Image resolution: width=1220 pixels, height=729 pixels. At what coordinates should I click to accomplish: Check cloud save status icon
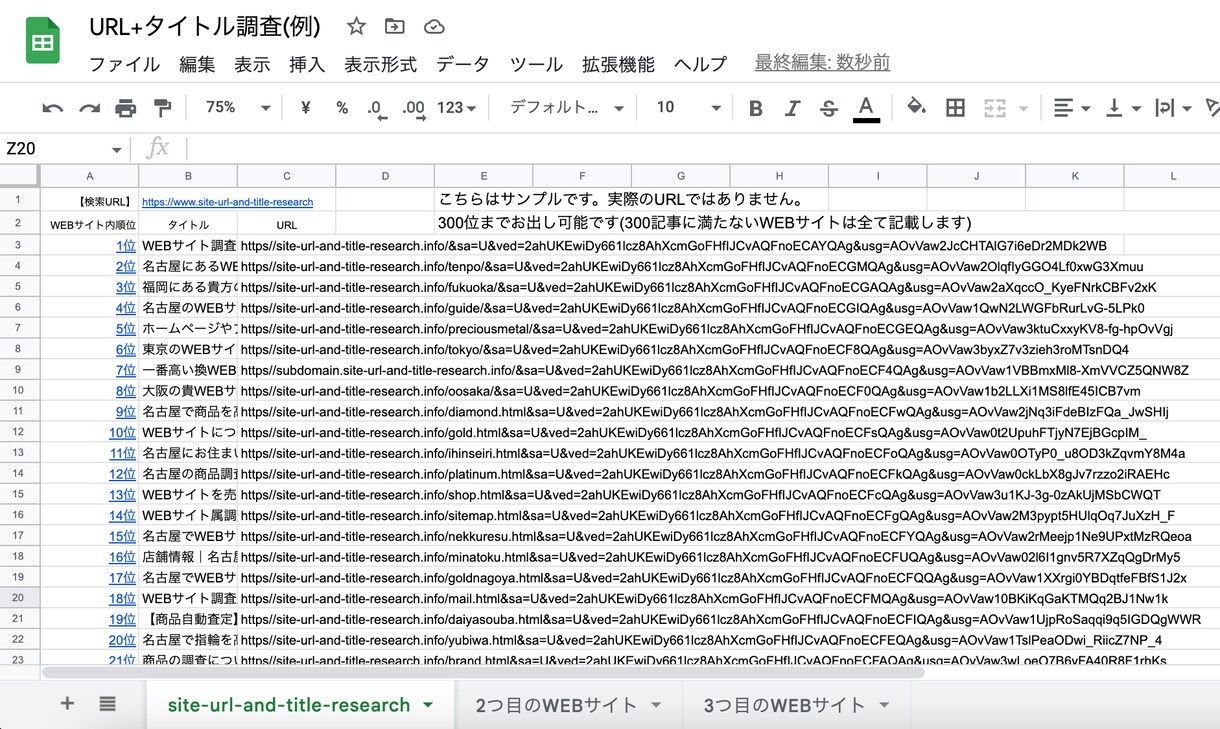[x=434, y=27]
